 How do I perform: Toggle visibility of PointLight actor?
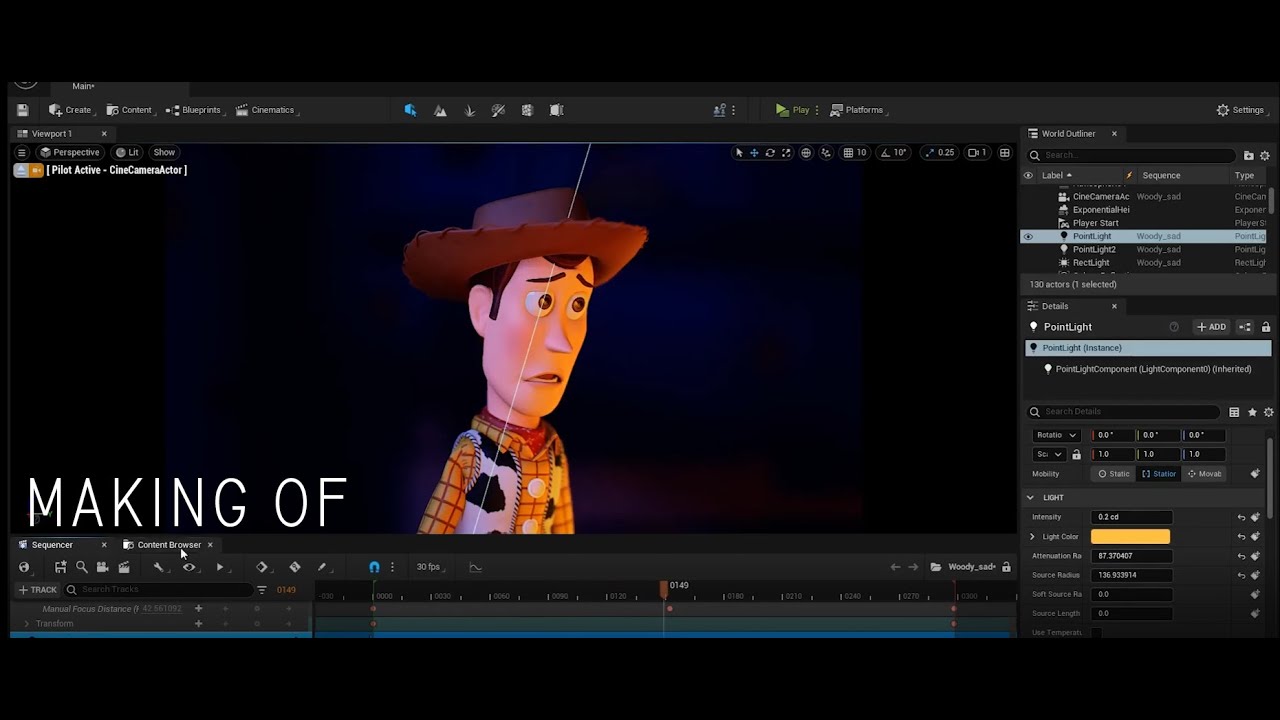click(x=1028, y=237)
